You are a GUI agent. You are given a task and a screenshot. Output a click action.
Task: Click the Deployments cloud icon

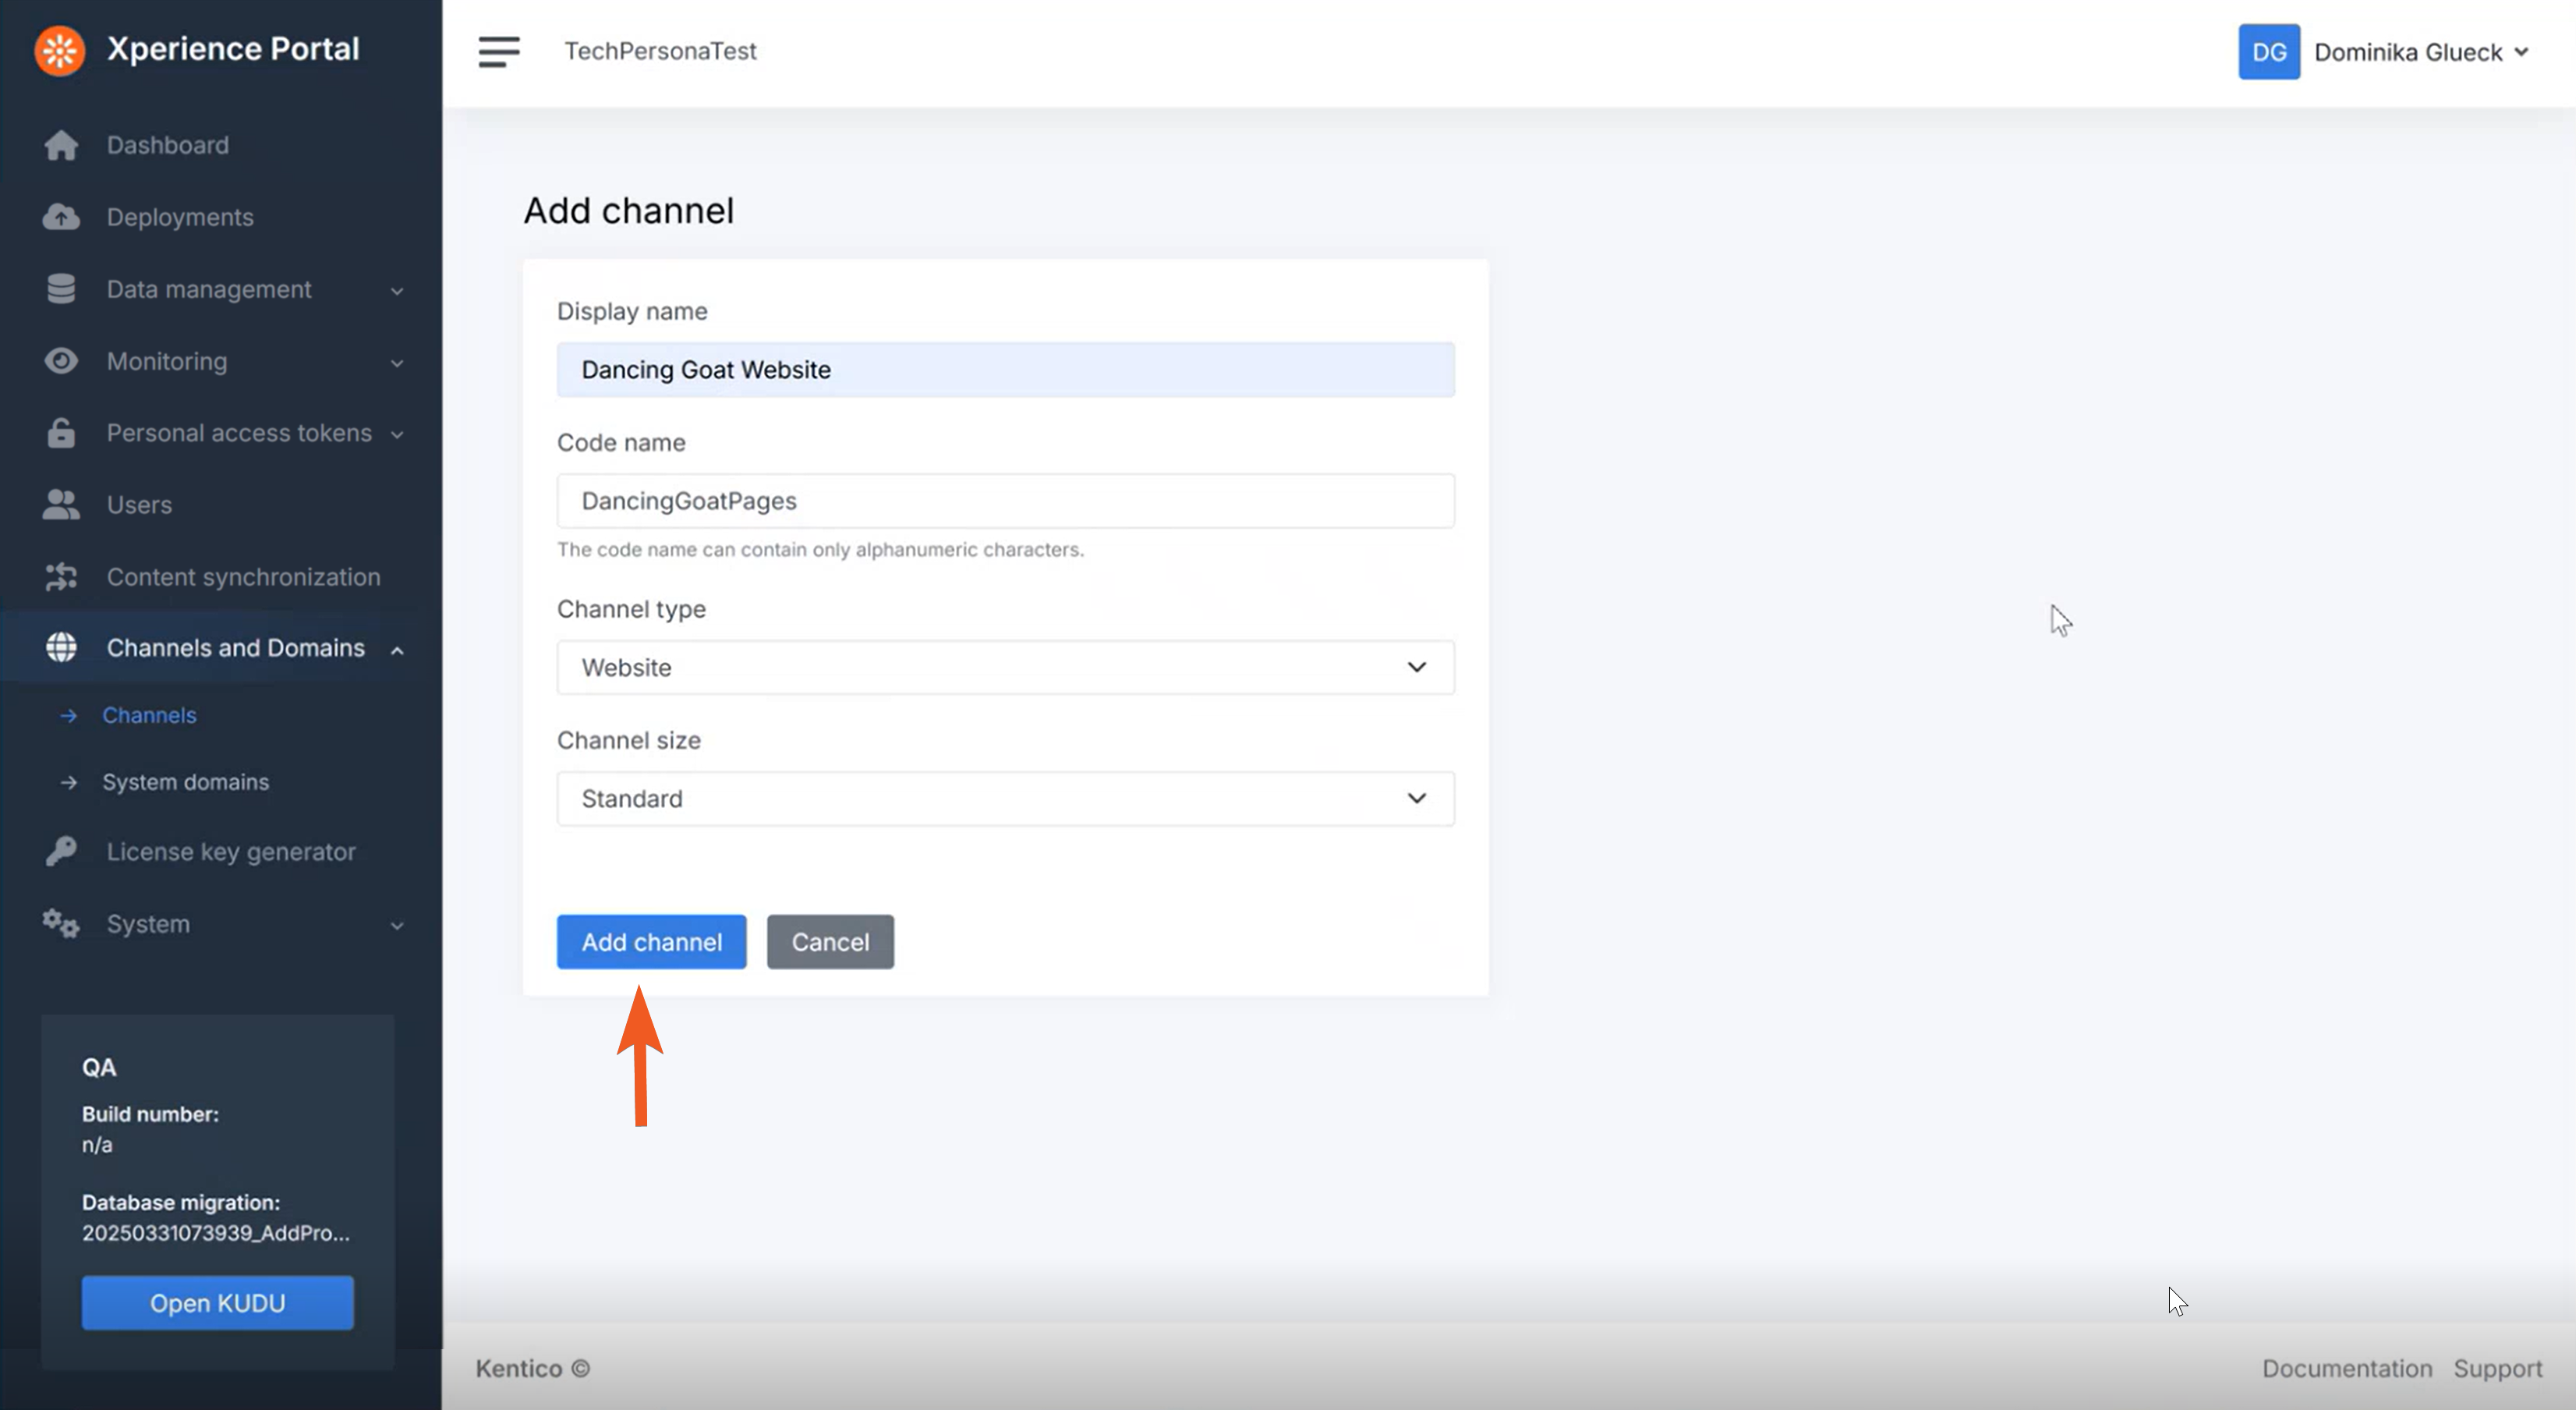click(61, 217)
